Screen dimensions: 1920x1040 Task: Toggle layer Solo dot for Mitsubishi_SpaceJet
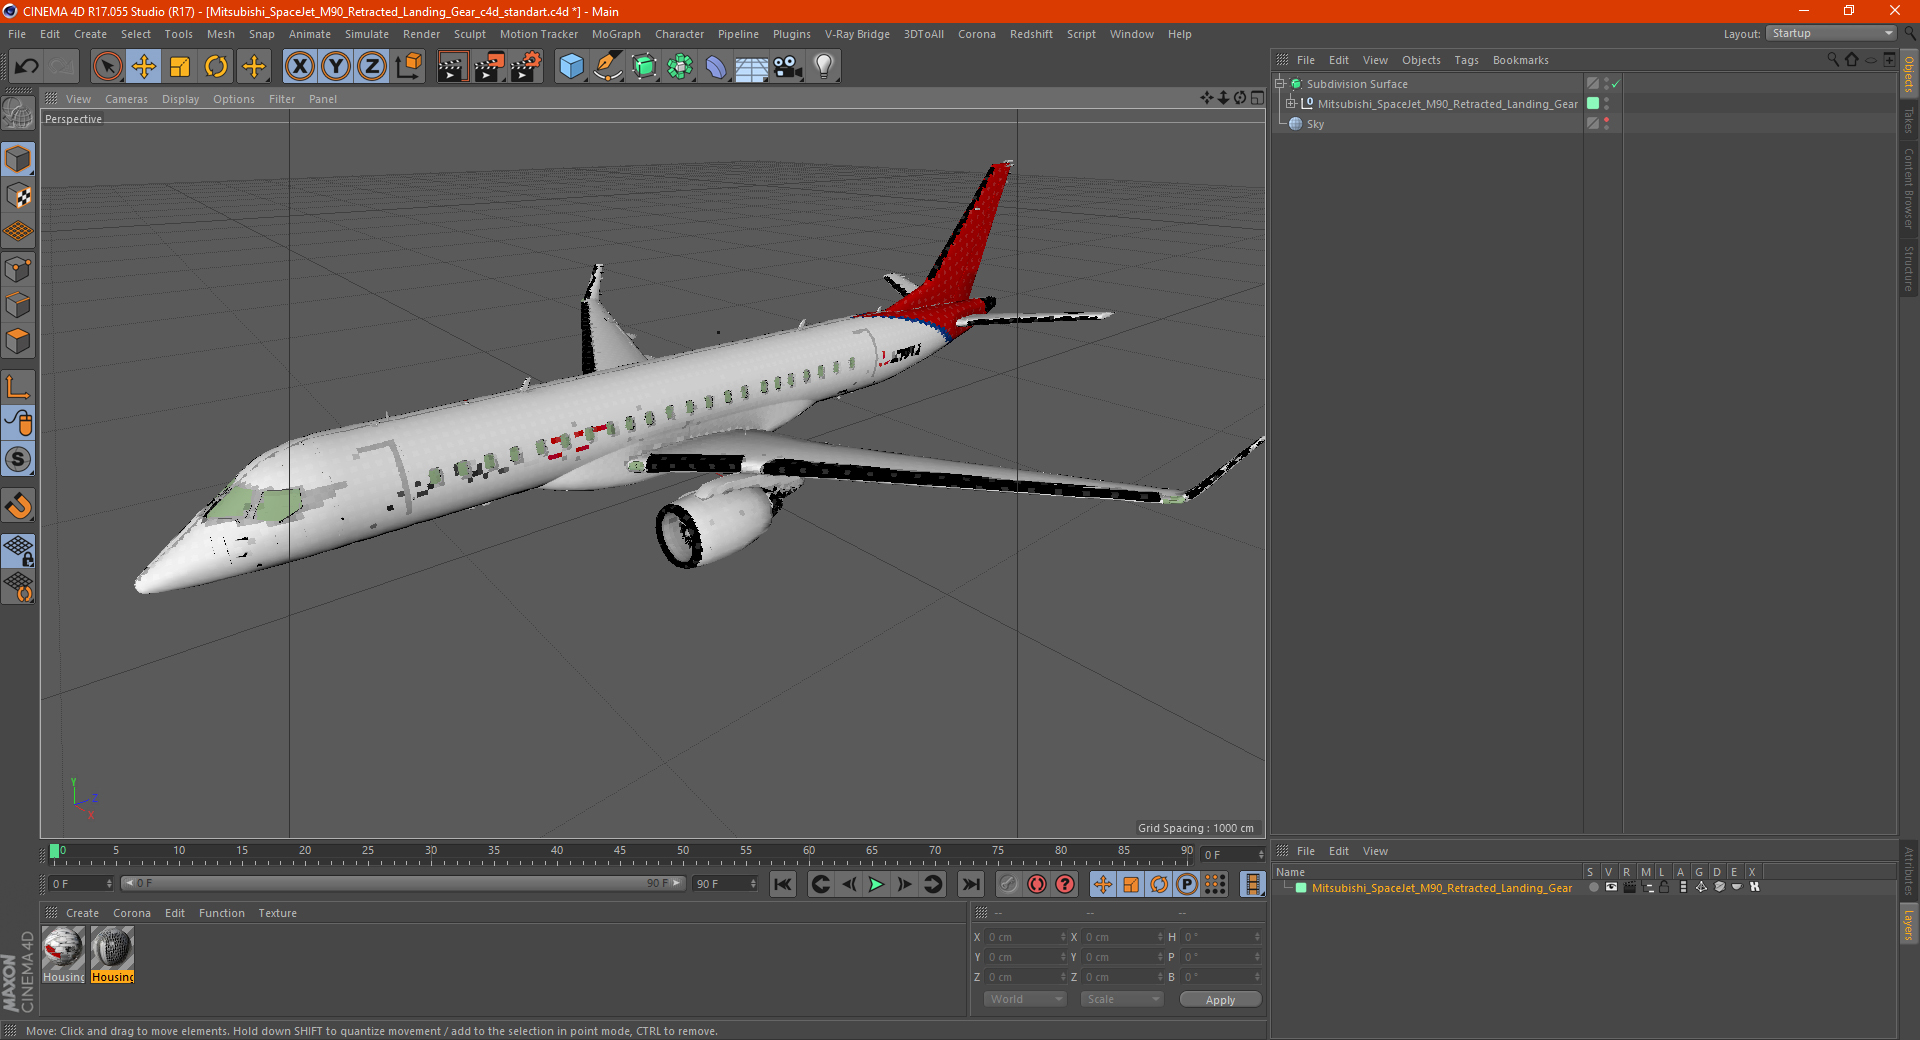tap(1592, 887)
